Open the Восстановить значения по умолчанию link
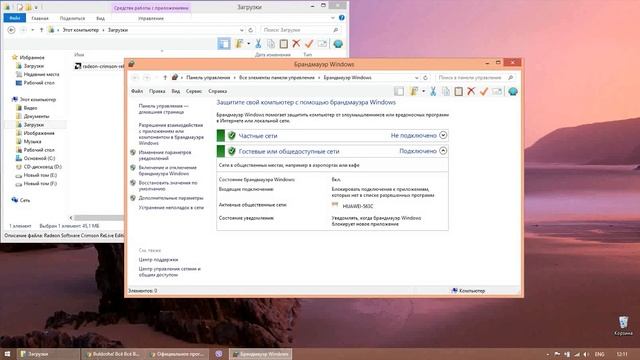This screenshot has width=640, height=360. (x=168, y=186)
